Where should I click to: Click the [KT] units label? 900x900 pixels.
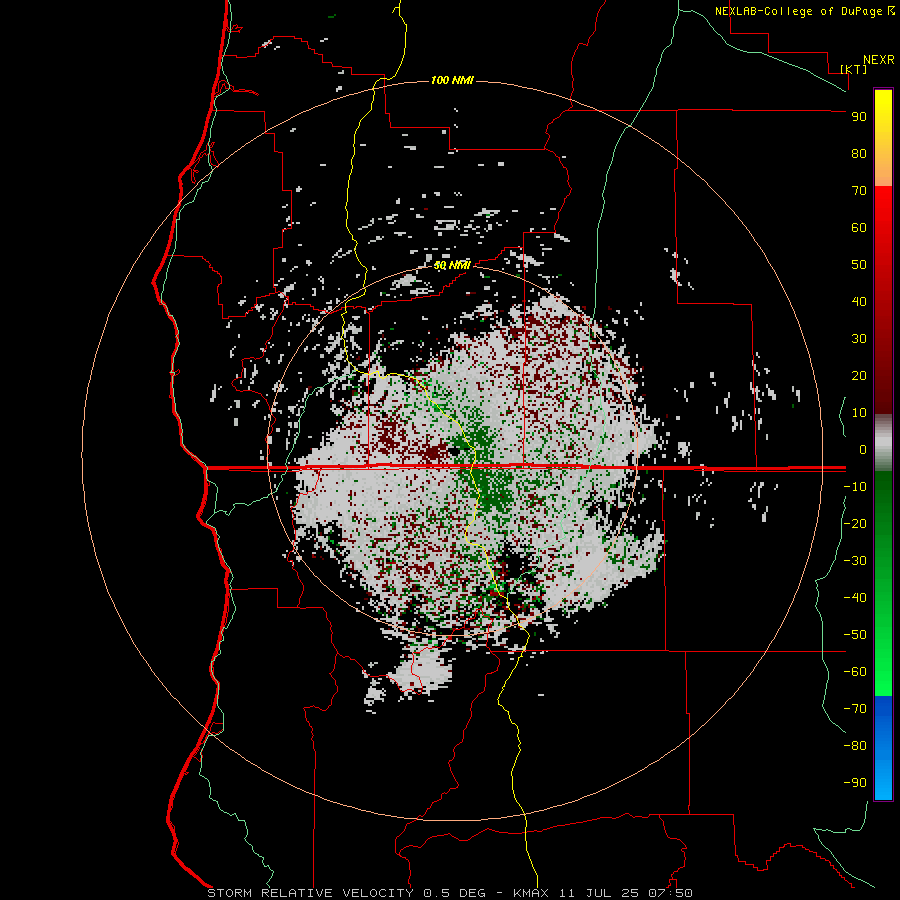tap(853, 69)
